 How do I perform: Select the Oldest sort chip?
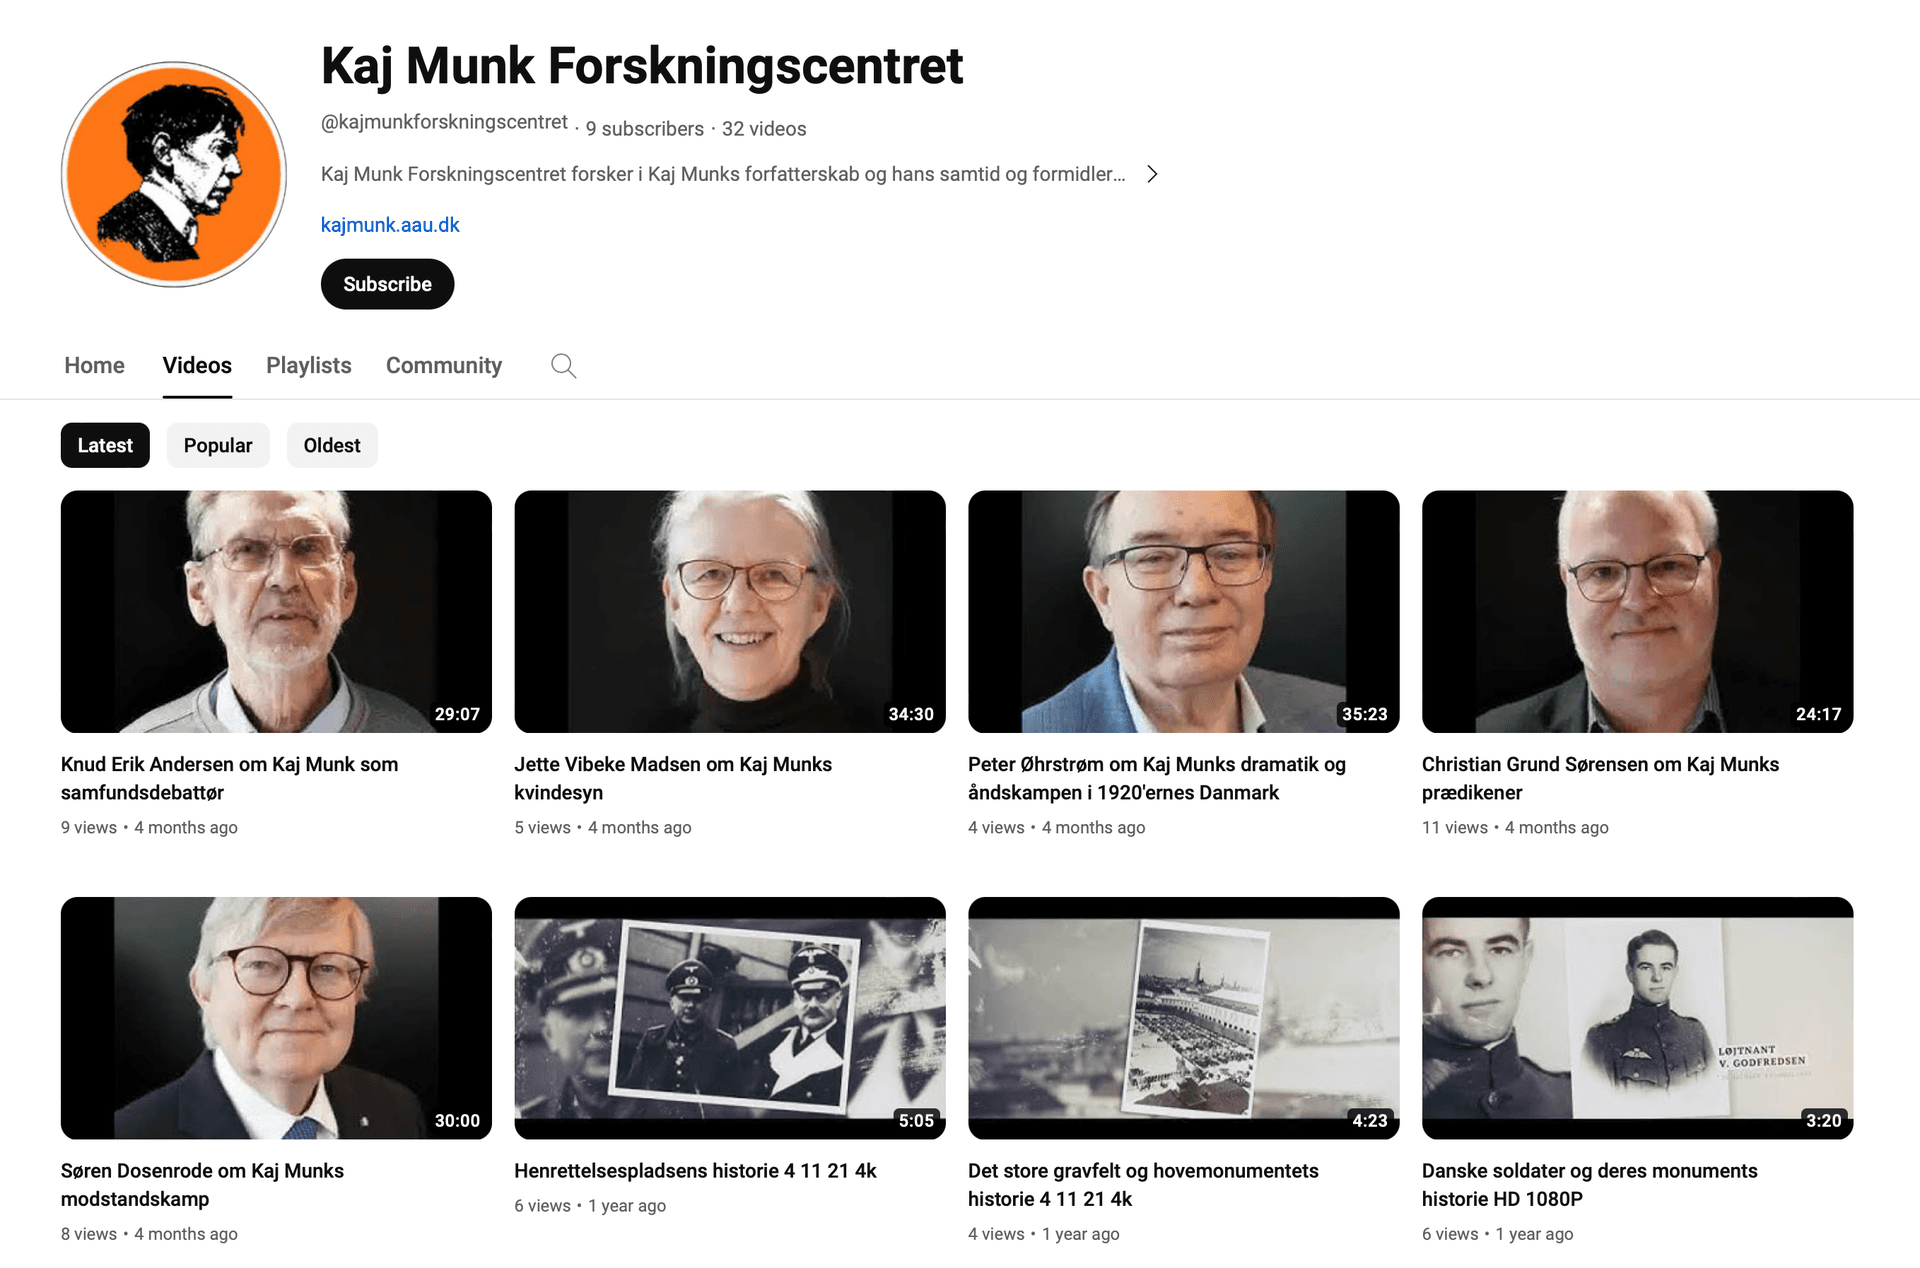(332, 445)
